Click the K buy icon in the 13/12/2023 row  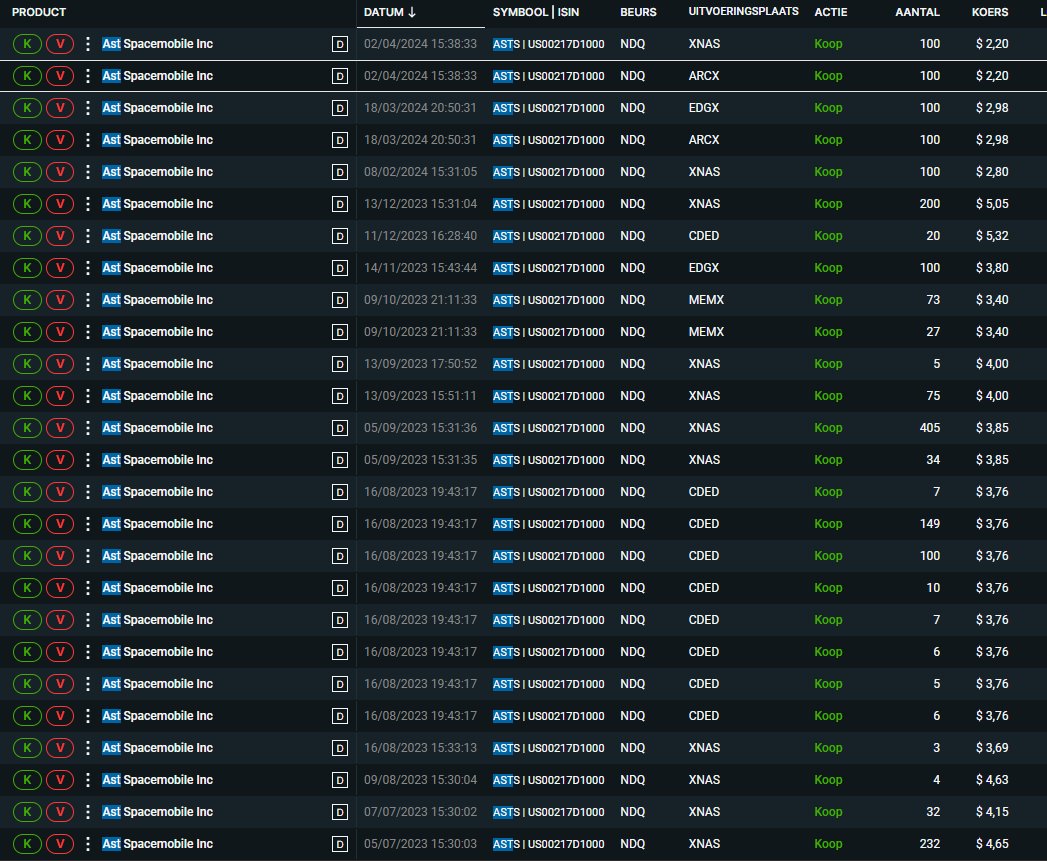[x=27, y=204]
